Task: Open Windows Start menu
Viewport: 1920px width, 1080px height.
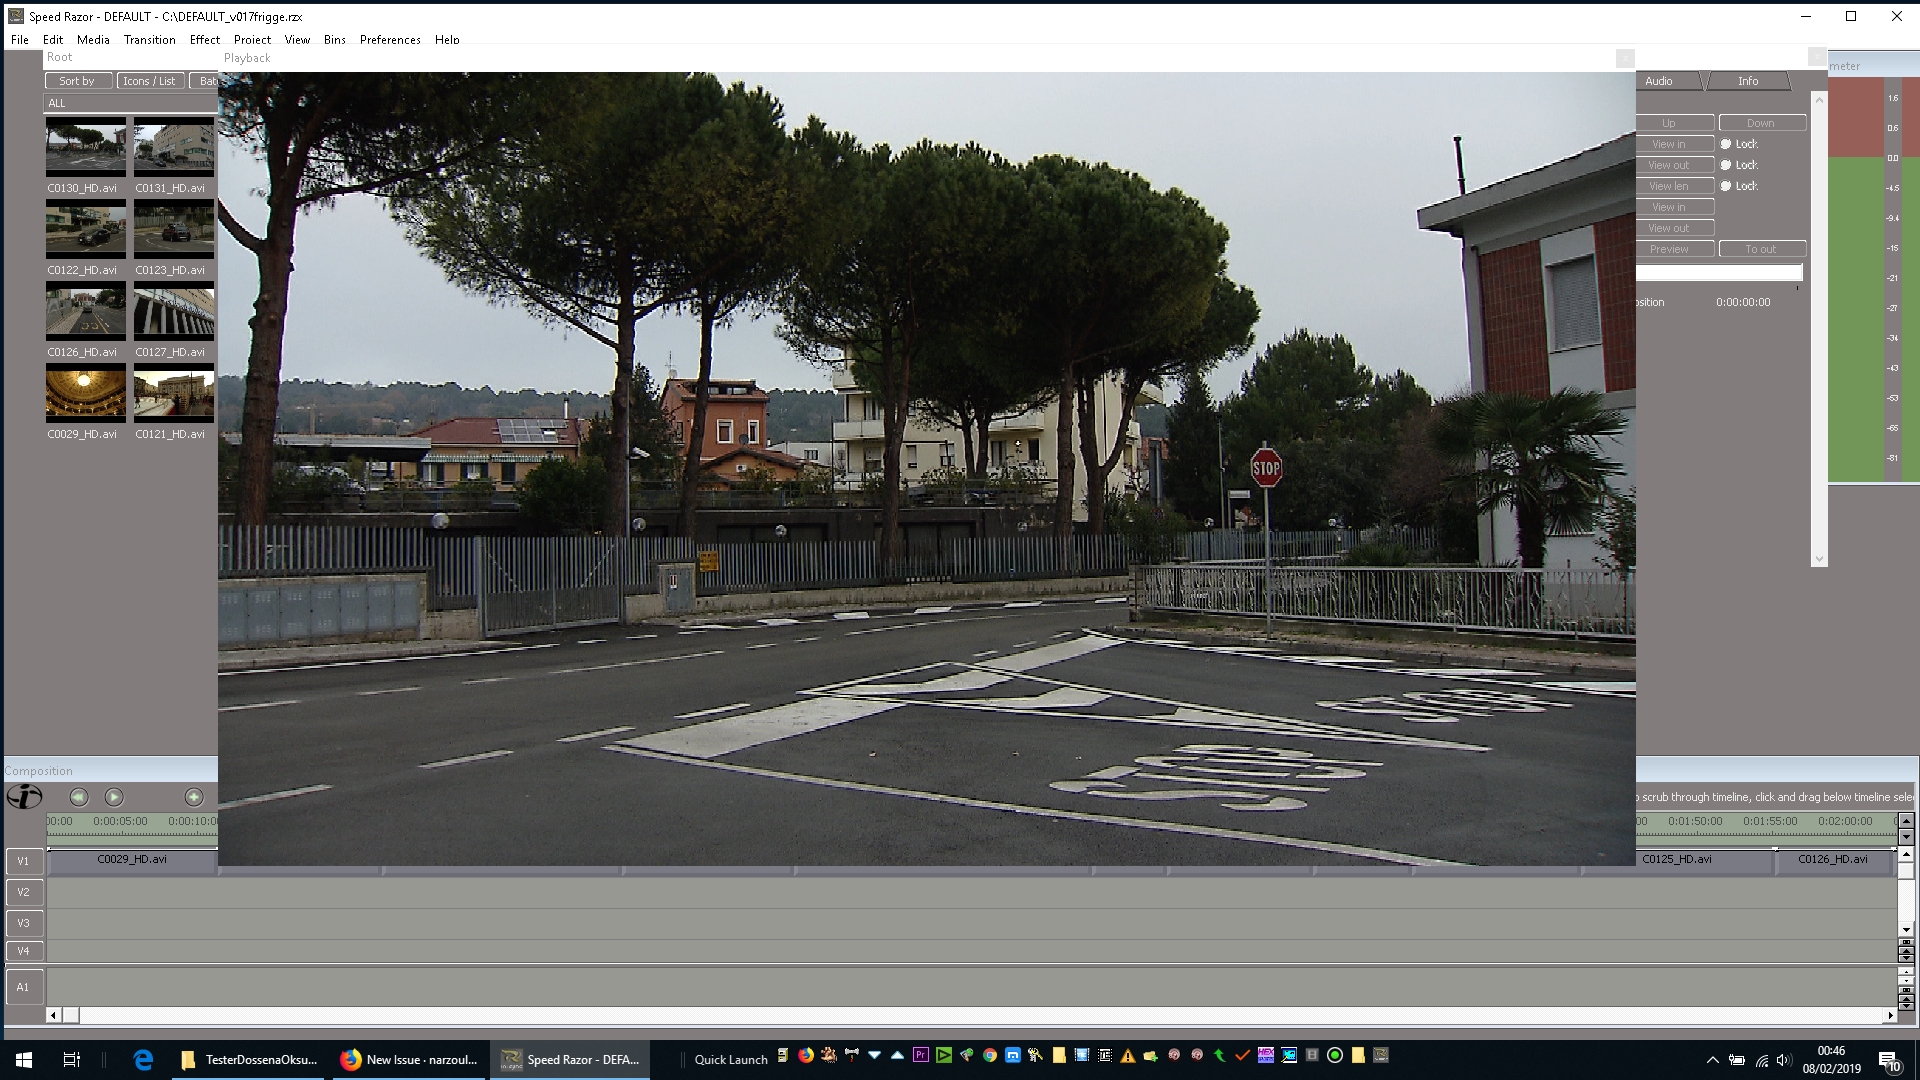Action: [24, 1059]
